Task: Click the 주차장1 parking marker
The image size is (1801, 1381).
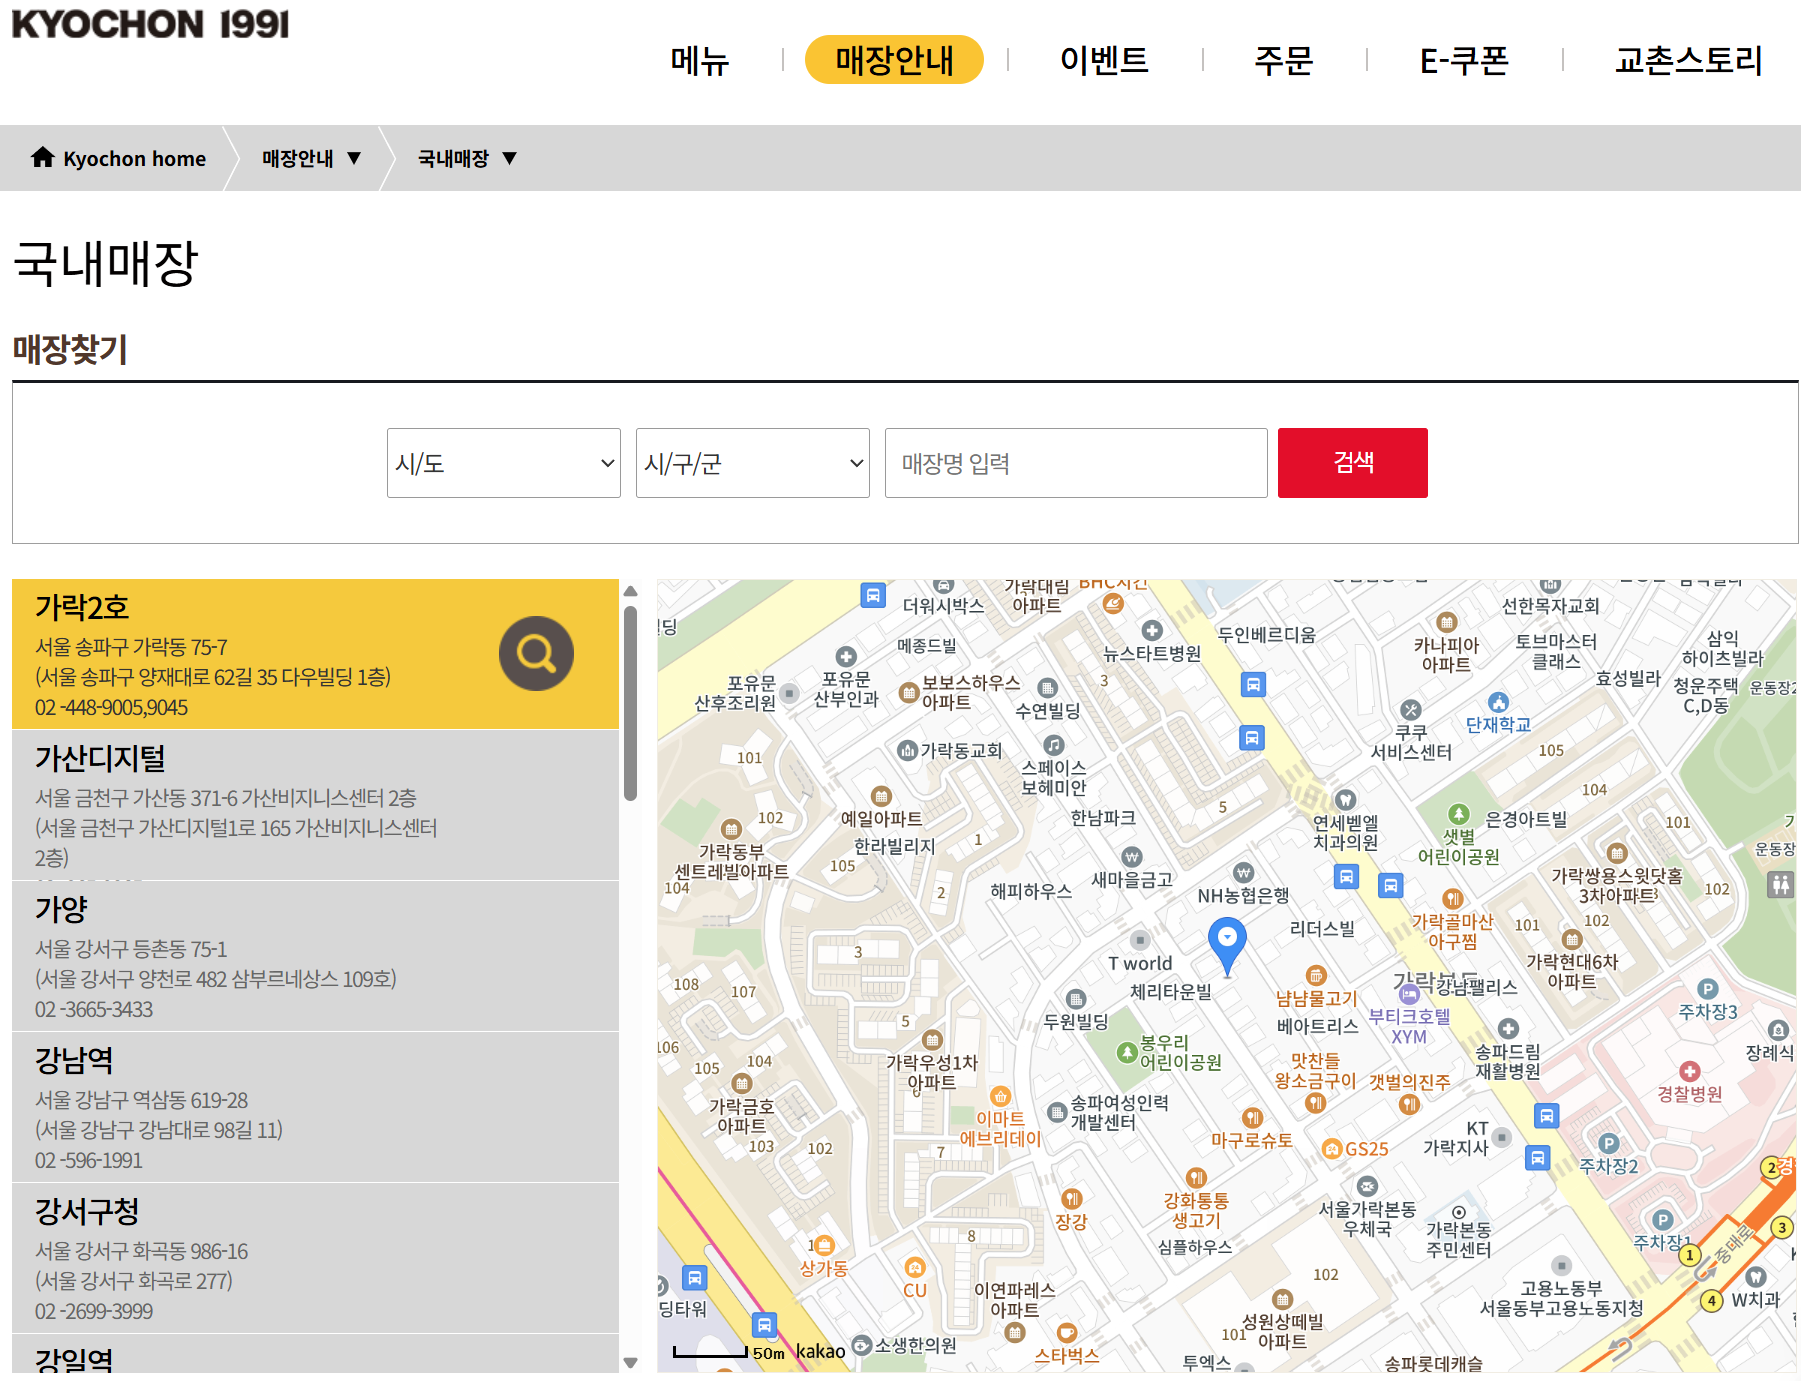Action: tap(1662, 1219)
